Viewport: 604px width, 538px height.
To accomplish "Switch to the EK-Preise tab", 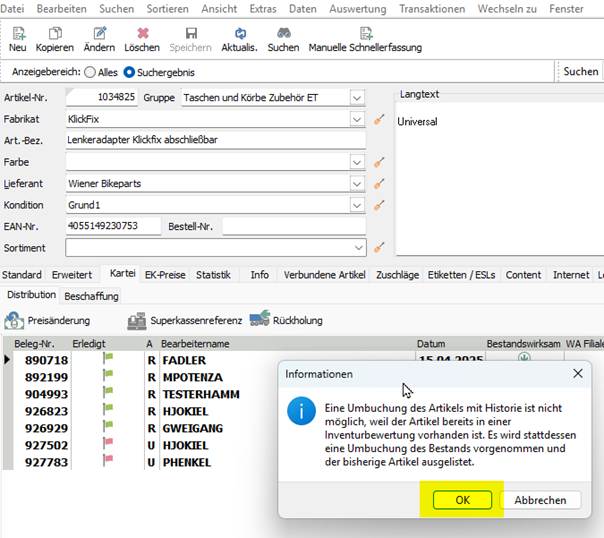I will coord(165,275).
